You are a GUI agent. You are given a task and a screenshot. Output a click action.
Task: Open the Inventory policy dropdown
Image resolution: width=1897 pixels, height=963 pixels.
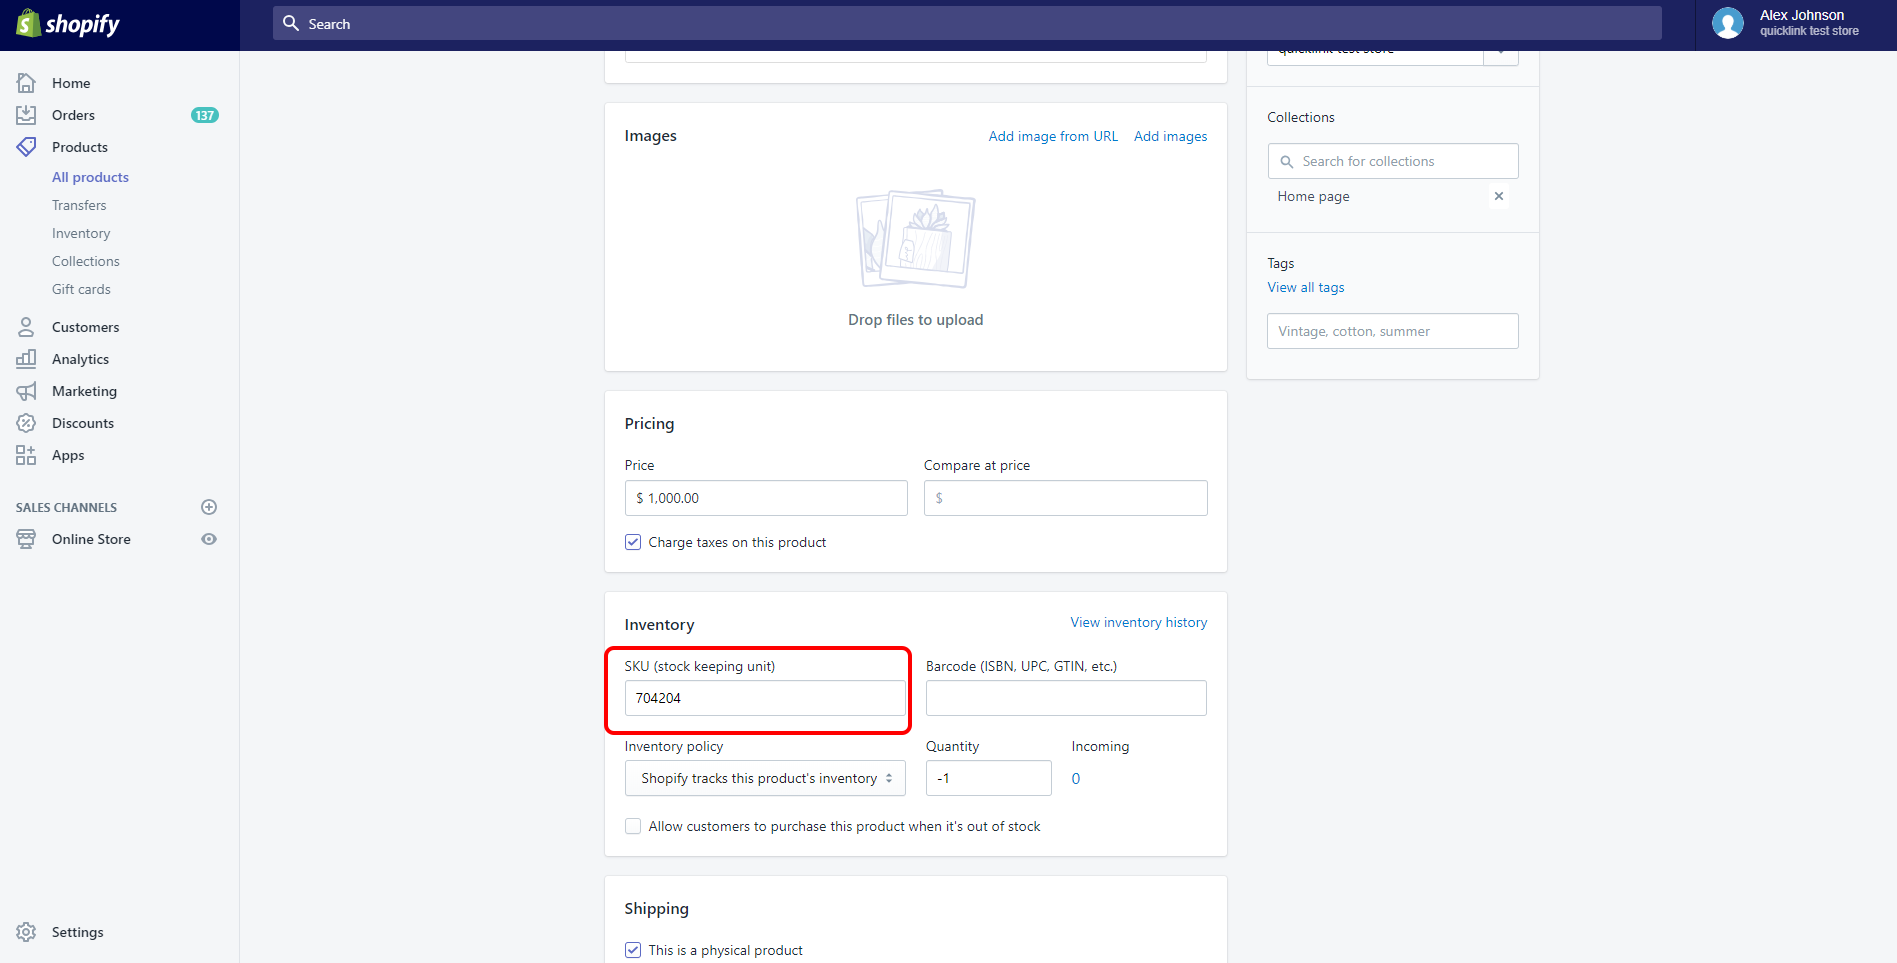pyautogui.click(x=765, y=778)
